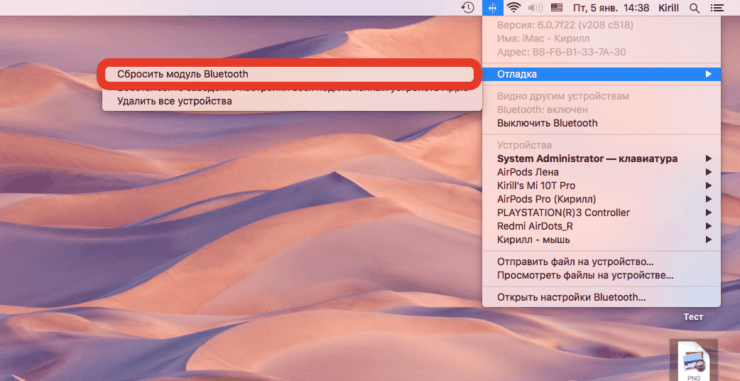Screen dimensions: 740x381
Task: Open the Wi-Fi status icon
Action: click(513, 8)
